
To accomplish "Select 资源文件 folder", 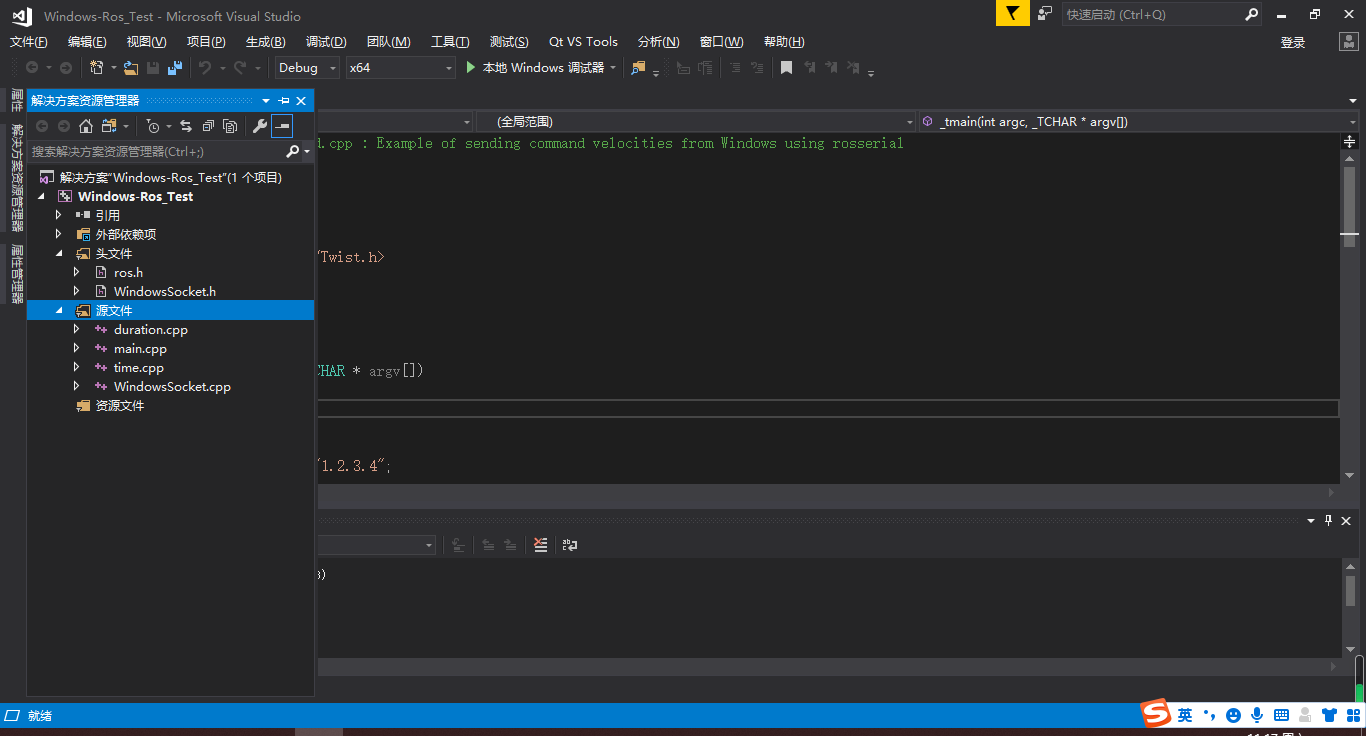I will tap(119, 406).
